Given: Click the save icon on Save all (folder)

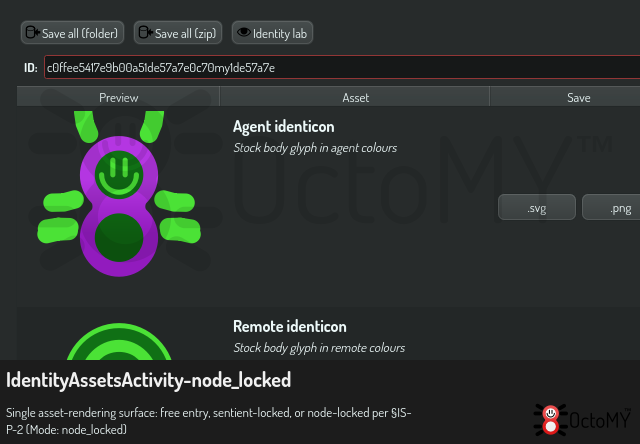Looking at the screenshot, I should pos(32,32).
